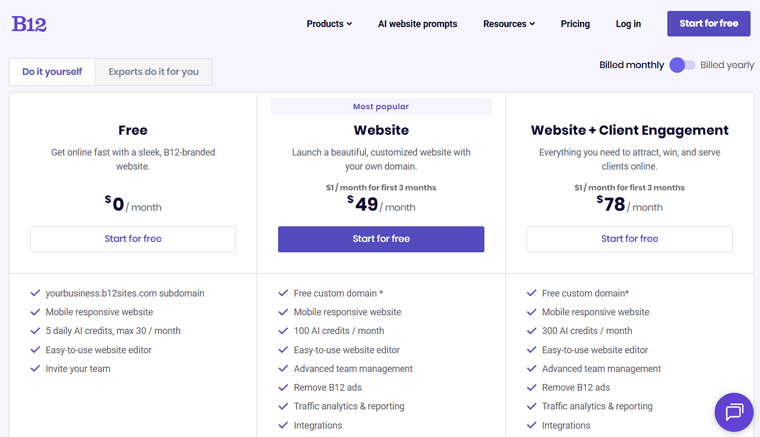Toggle billing between monthly and yearly
This screenshot has height=437, width=760.
[x=682, y=65]
